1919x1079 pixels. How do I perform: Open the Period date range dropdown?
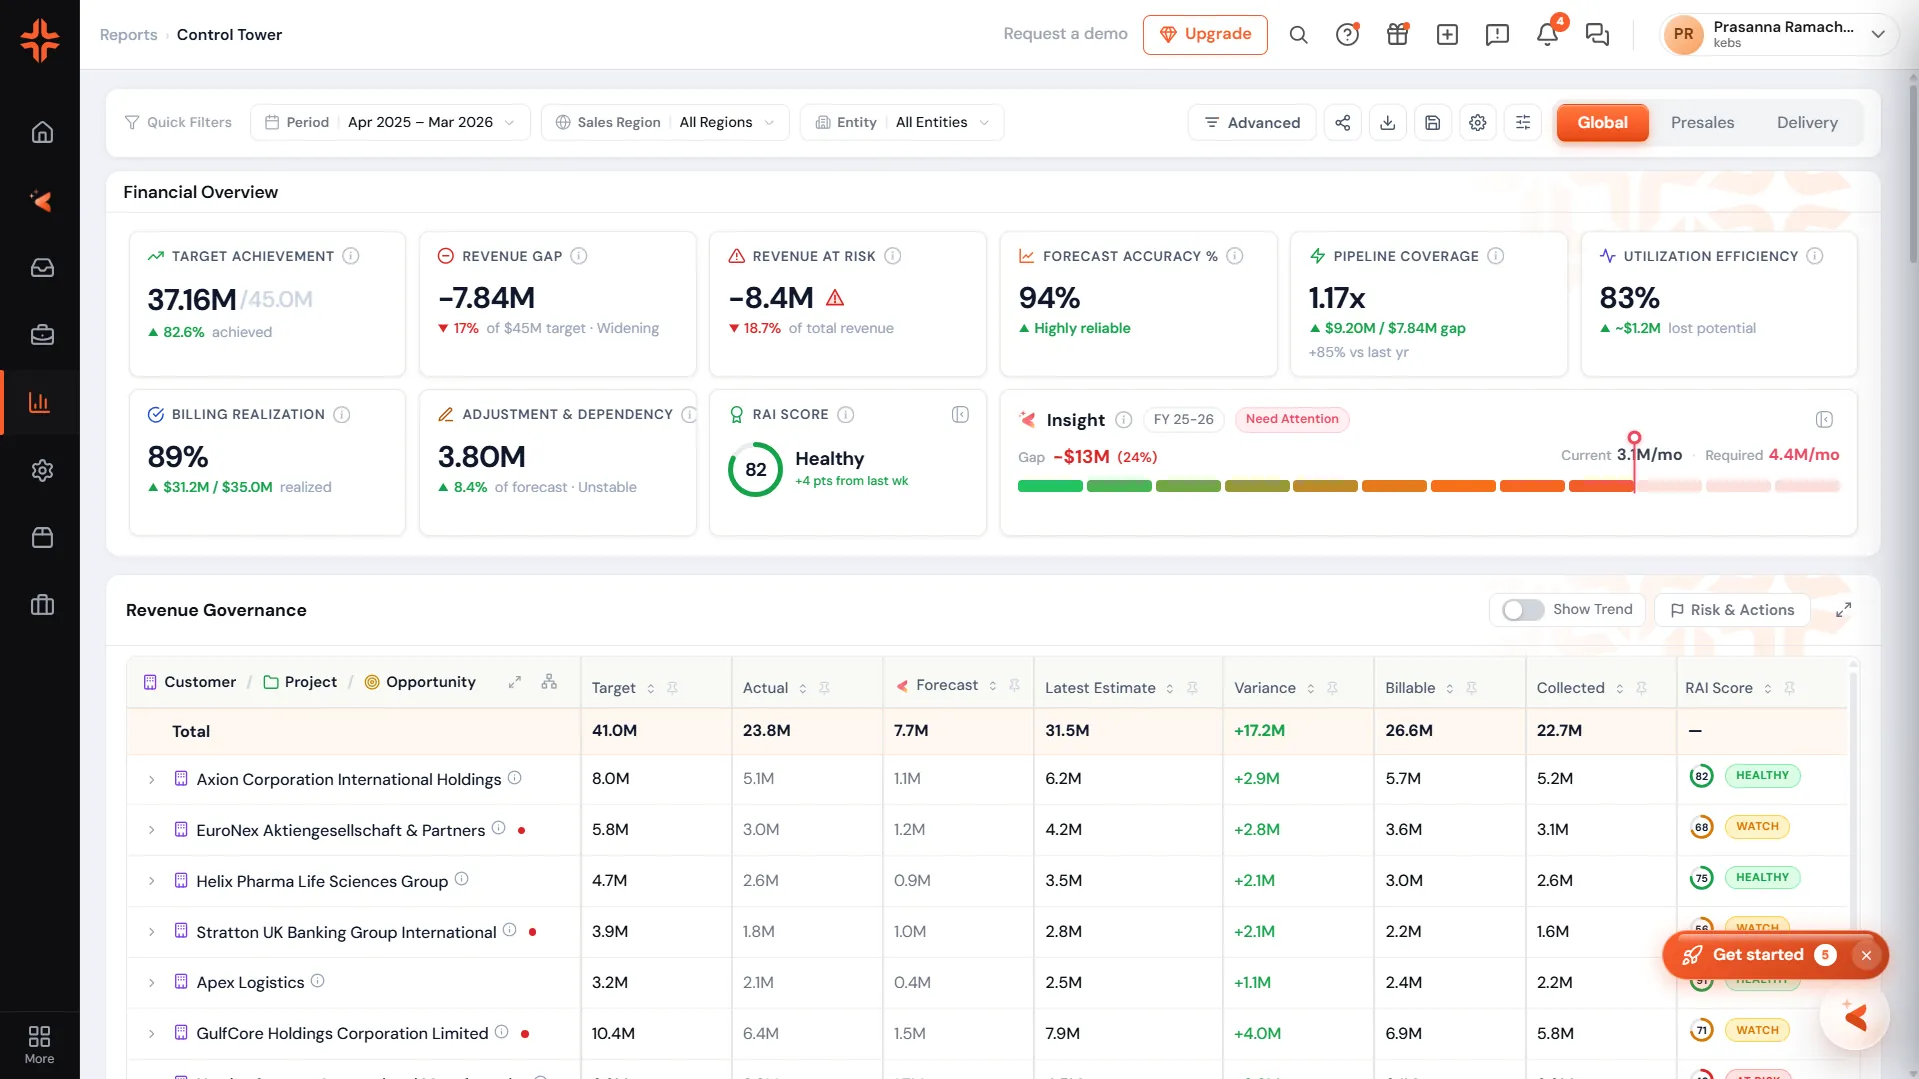pos(390,123)
